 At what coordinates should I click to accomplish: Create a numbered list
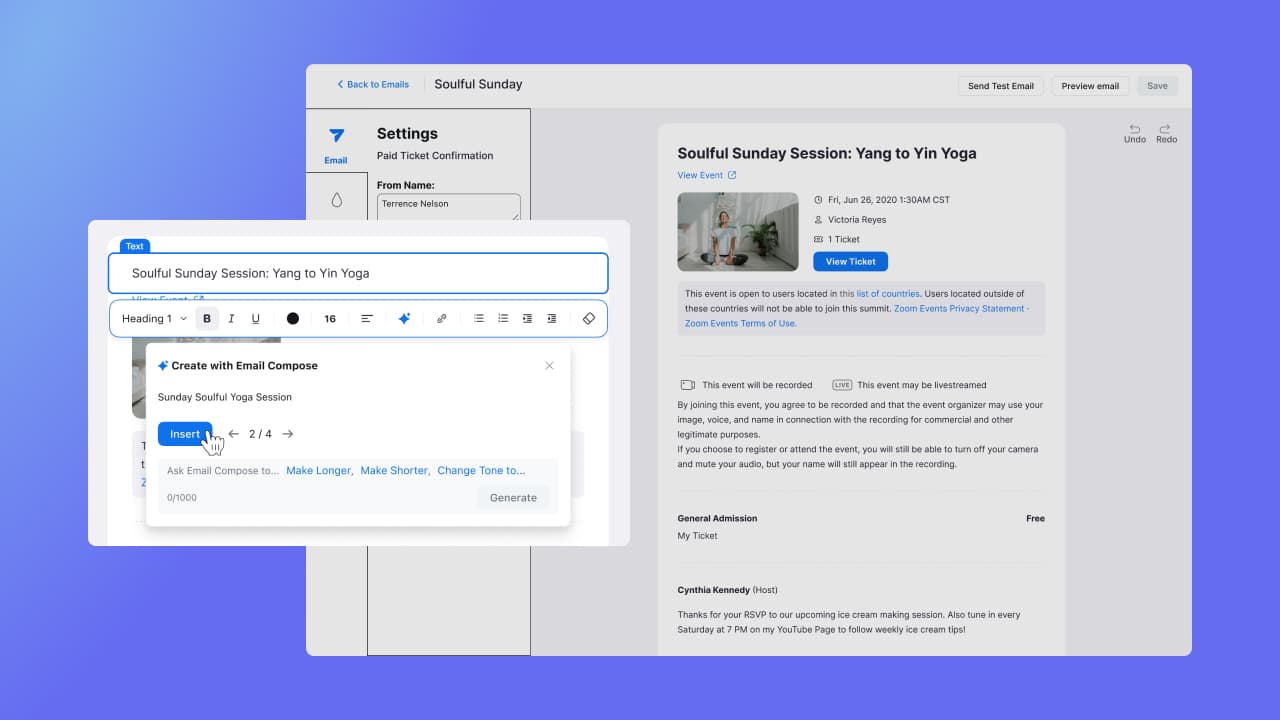pos(503,318)
